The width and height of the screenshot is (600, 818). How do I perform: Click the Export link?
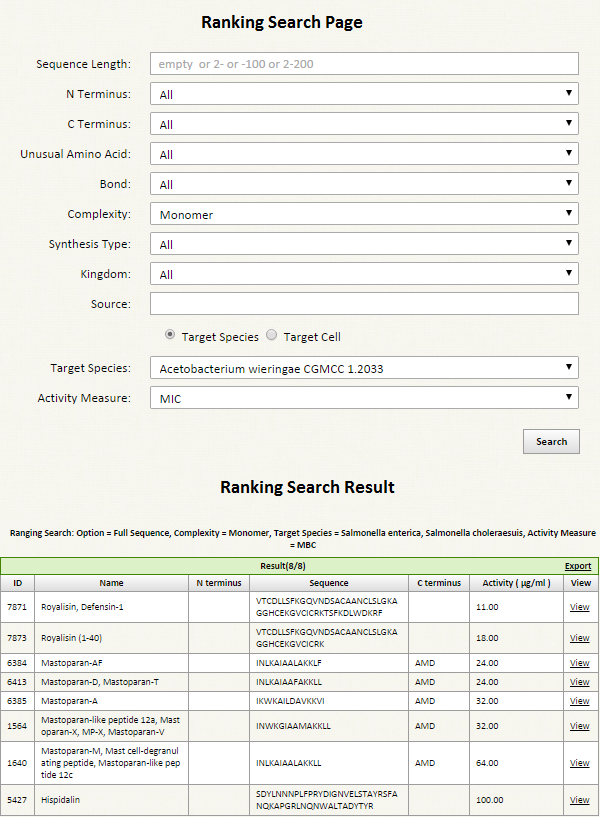pyautogui.click(x=578, y=566)
